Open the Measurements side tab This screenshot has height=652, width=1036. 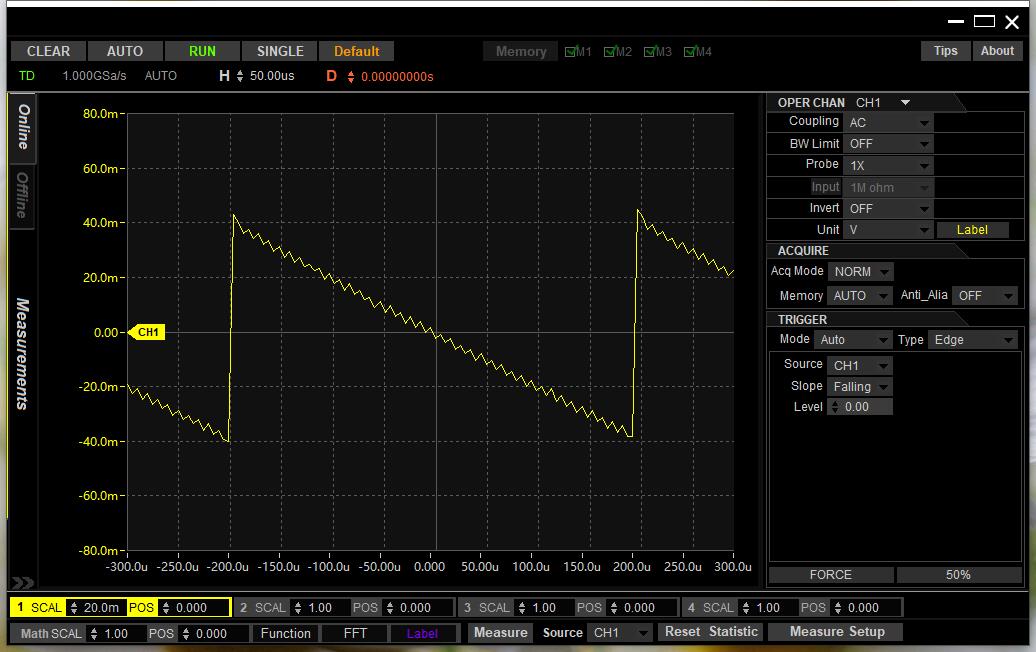pyautogui.click(x=22, y=354)
